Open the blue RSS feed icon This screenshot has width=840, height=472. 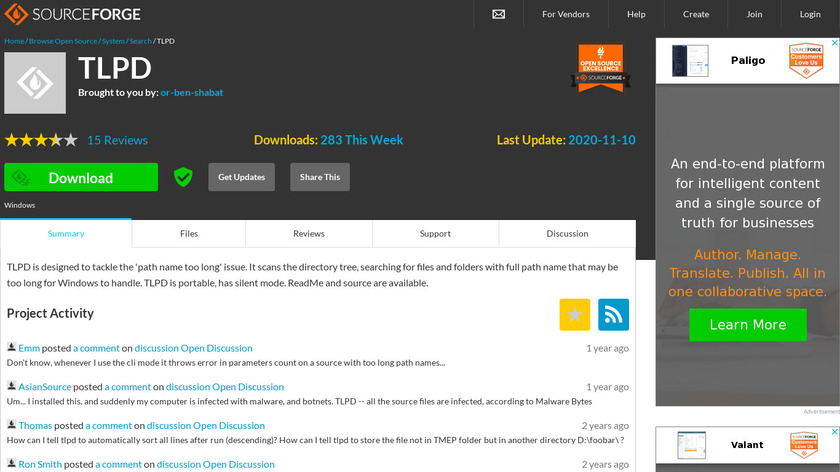coord(613,314)
